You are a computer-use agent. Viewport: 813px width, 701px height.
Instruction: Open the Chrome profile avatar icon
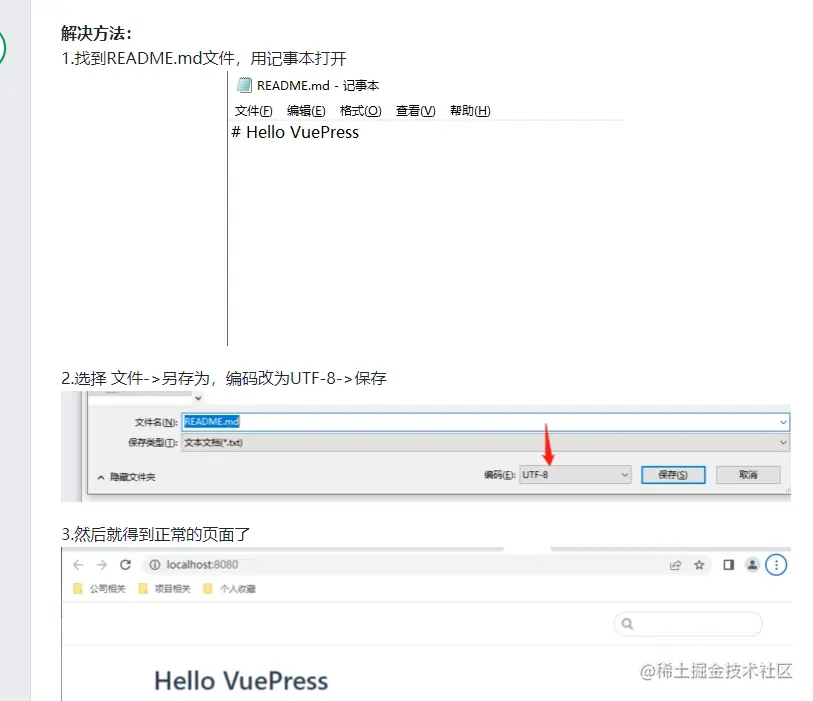coord(753,564)
